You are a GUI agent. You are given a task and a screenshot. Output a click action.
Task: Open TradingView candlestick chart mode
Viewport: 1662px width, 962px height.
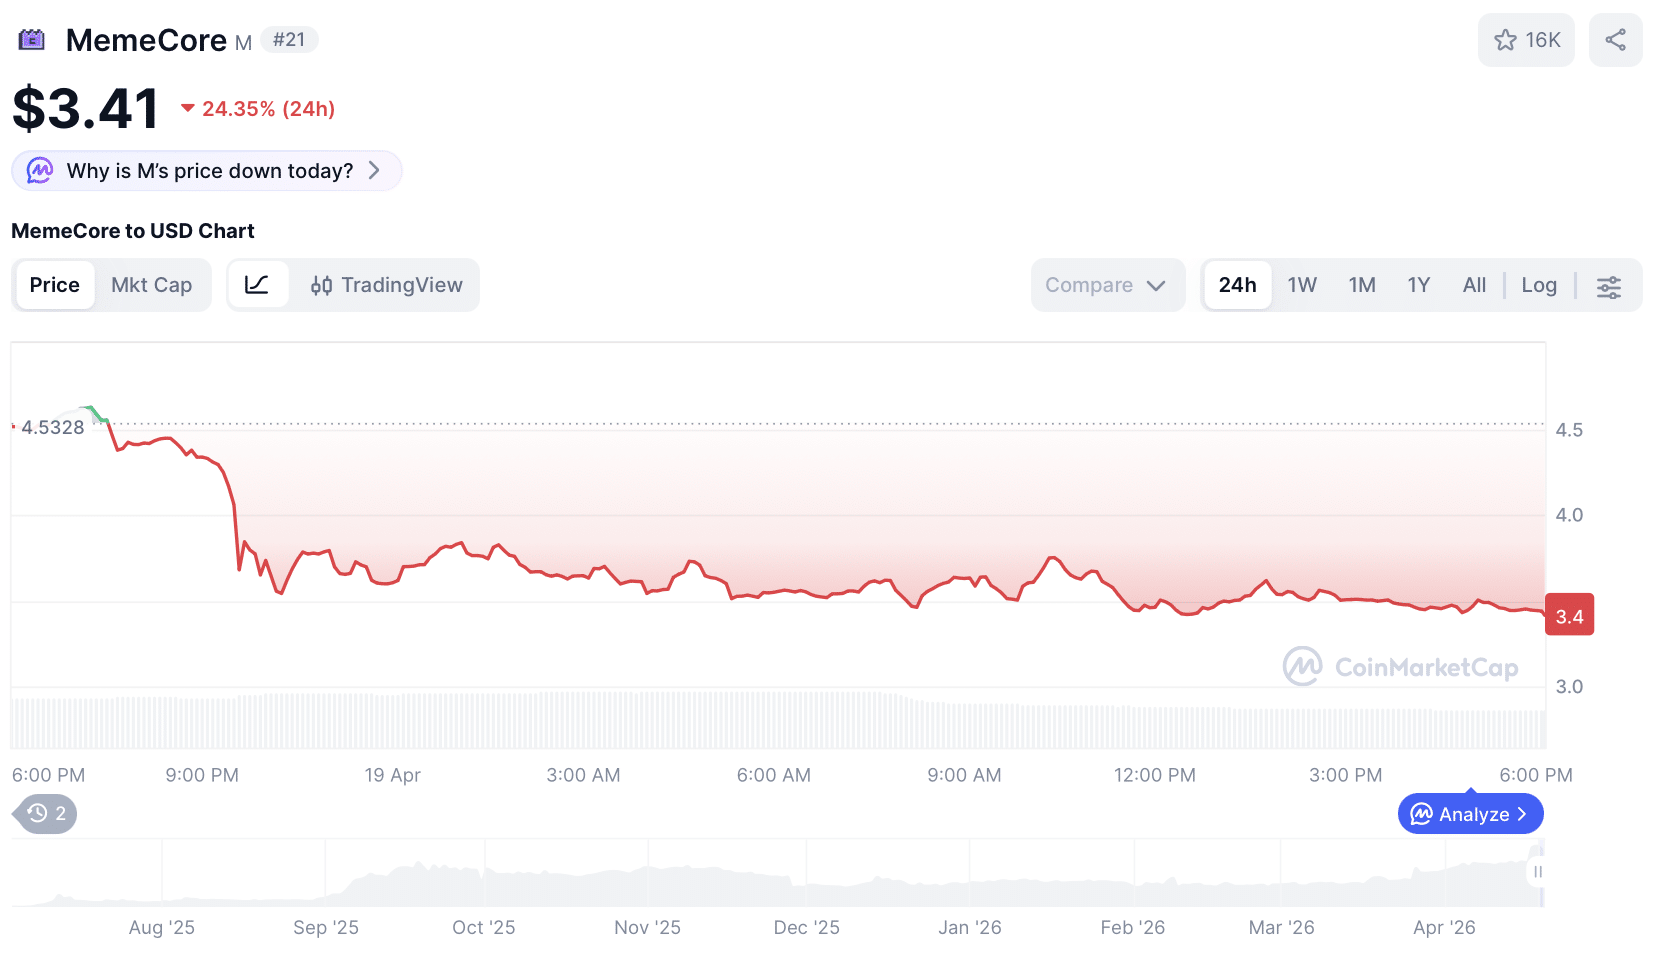386,285
